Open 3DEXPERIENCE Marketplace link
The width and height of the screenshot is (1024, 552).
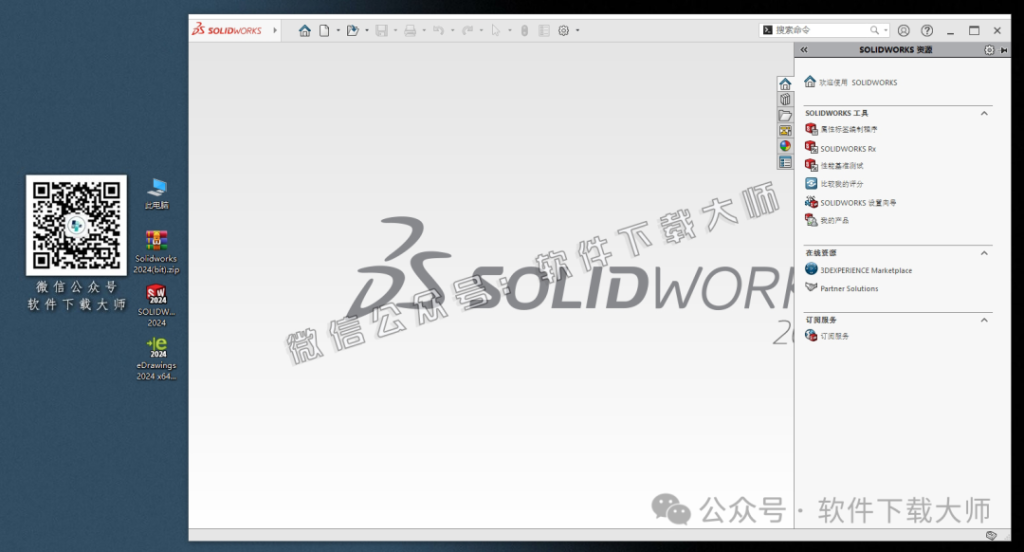pos(859,270)
